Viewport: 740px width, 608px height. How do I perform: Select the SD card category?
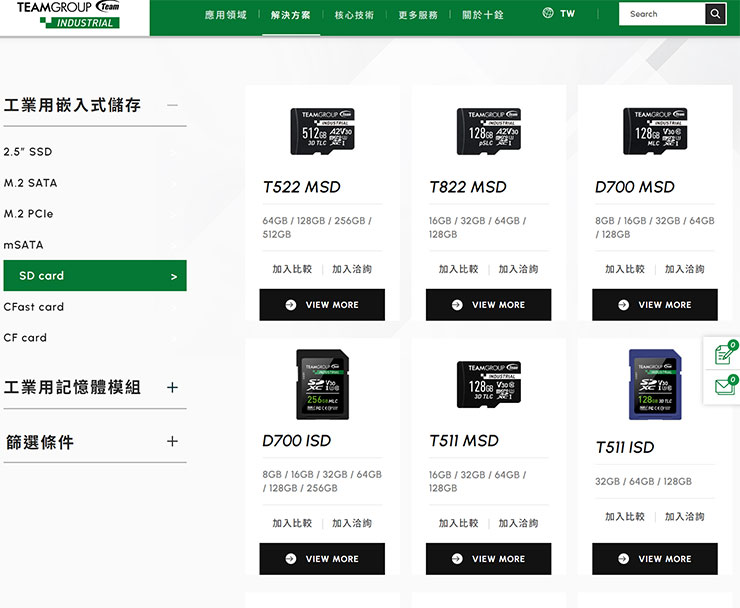[x=95, y=276]
